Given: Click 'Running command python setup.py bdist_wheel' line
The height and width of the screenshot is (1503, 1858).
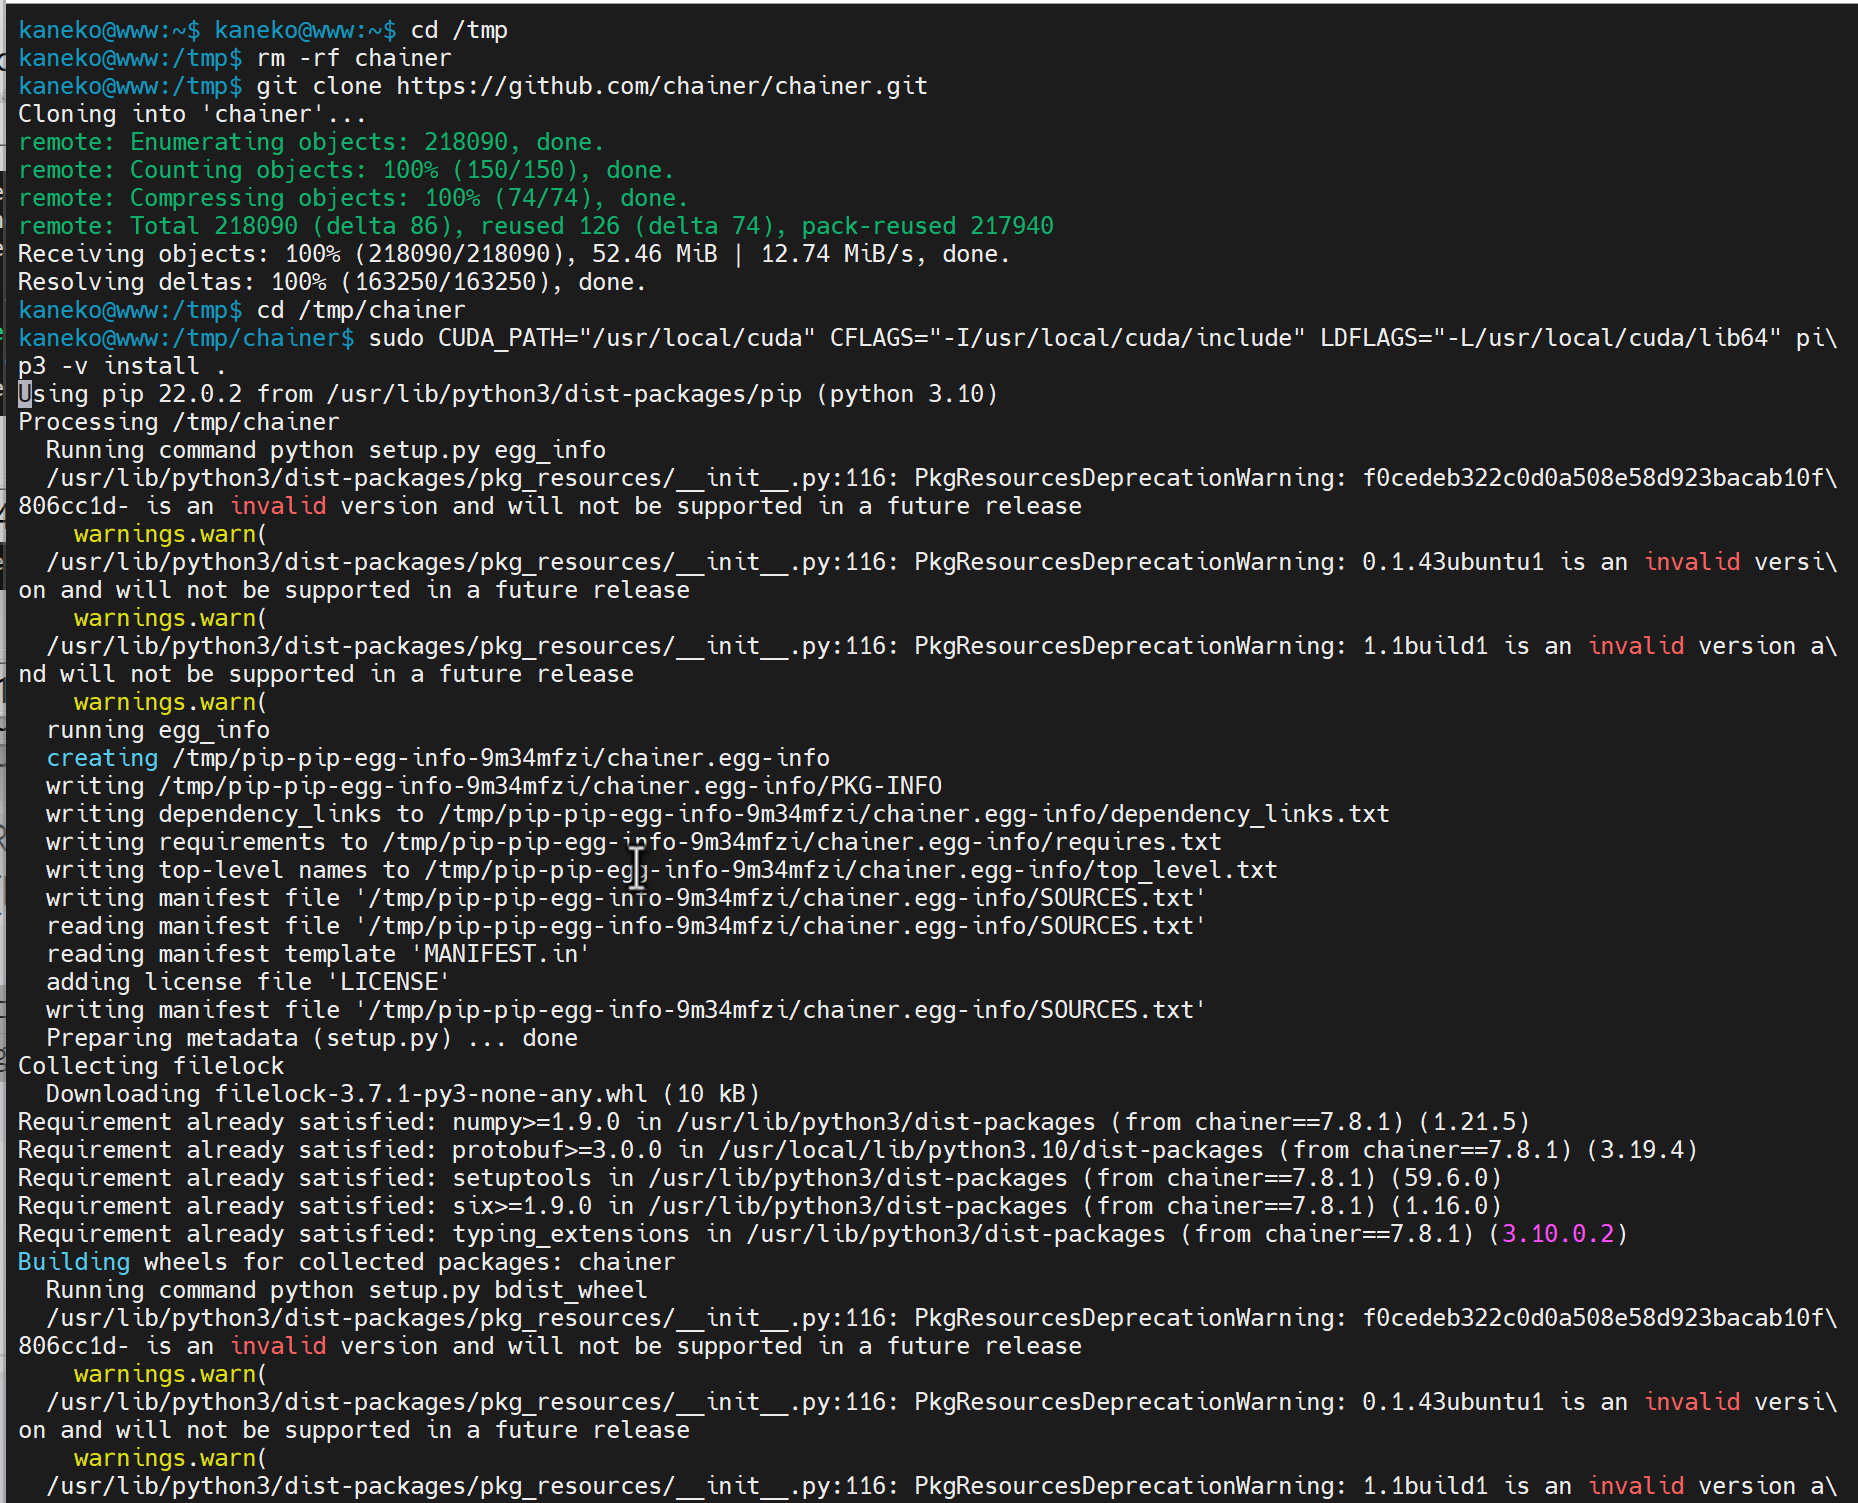Looking at the screenshot, I should click(347, 1290).
